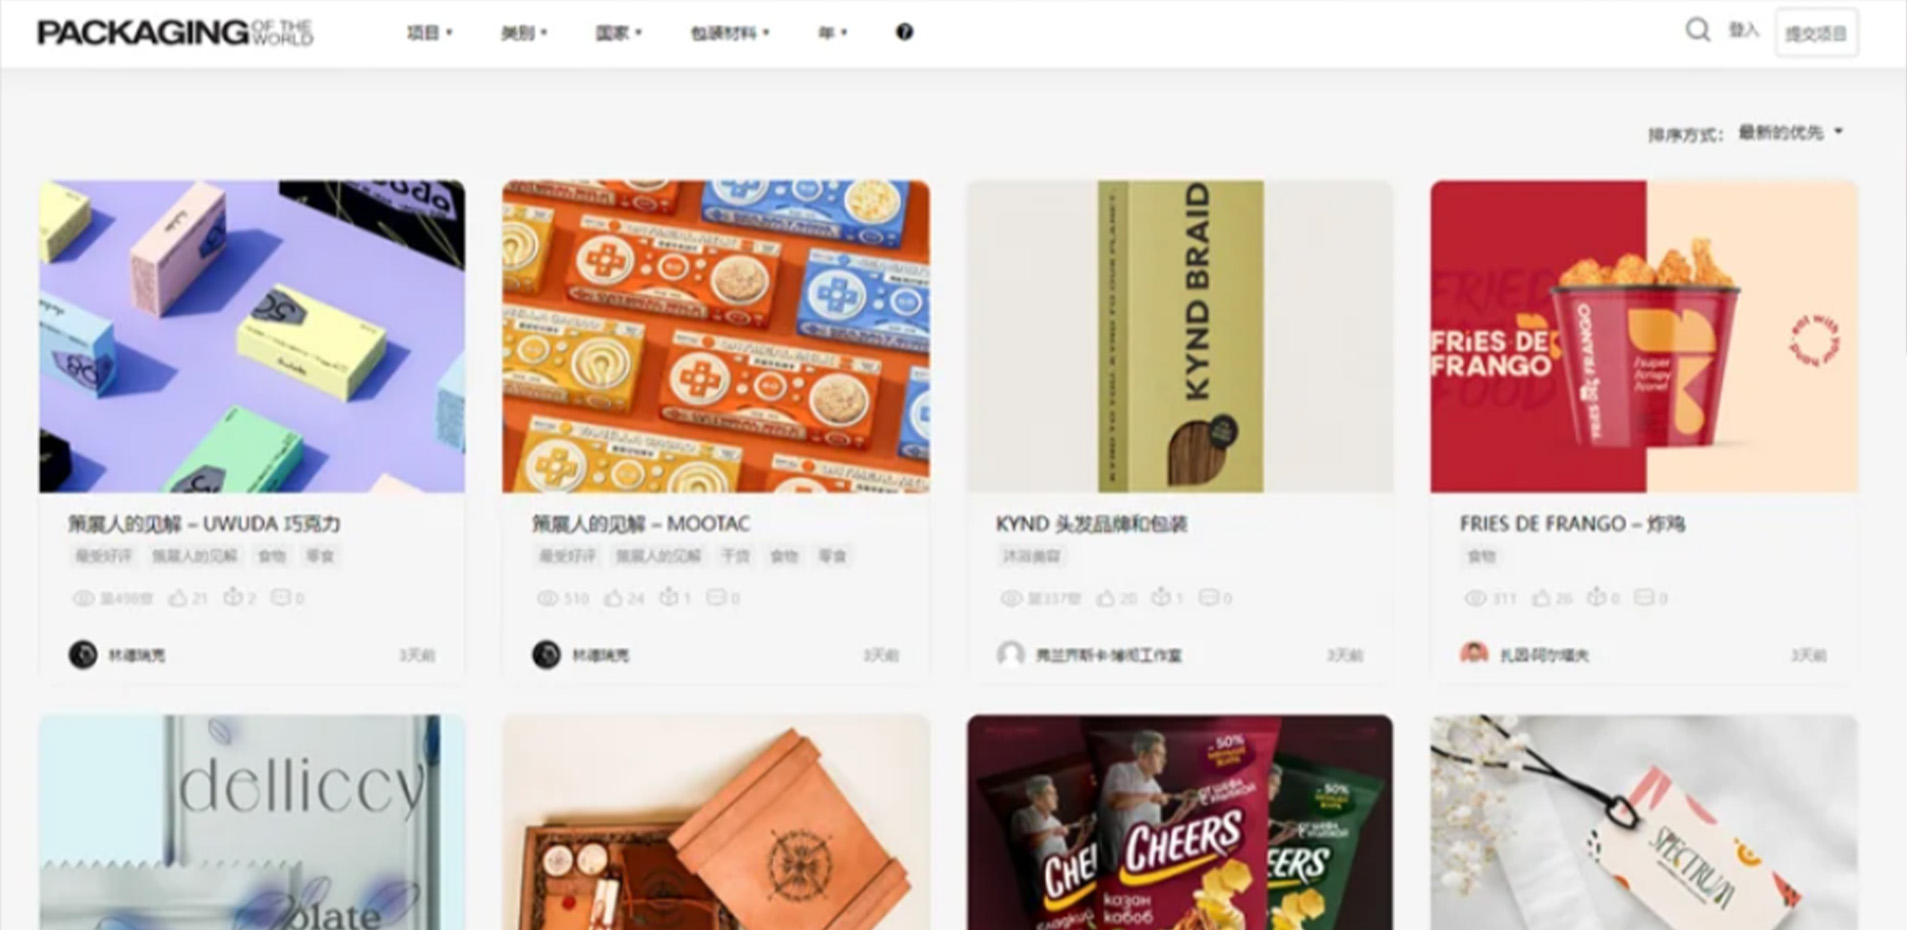Click the help question mark icon
The height and width of the screenshot is (930, 1907).
[904, 32]
